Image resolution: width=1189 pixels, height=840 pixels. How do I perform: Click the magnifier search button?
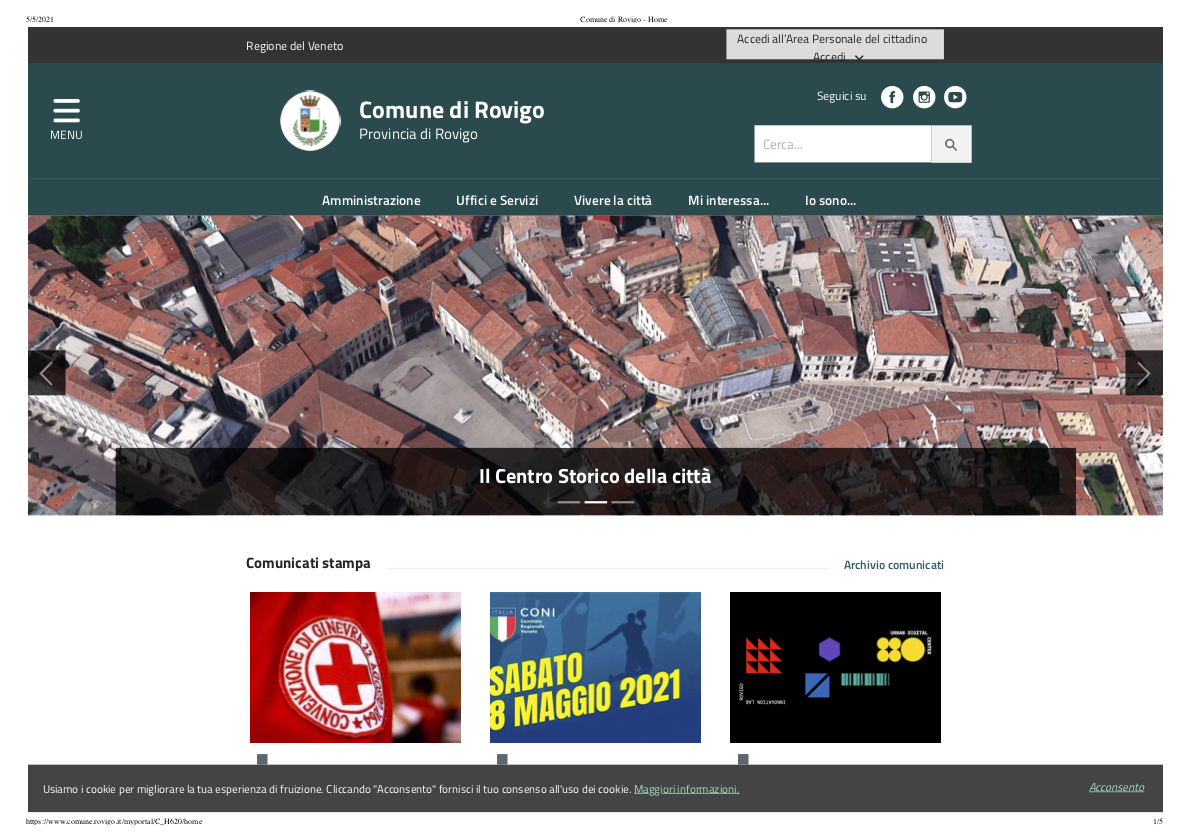pyautogui.click(x=951, y=144)
